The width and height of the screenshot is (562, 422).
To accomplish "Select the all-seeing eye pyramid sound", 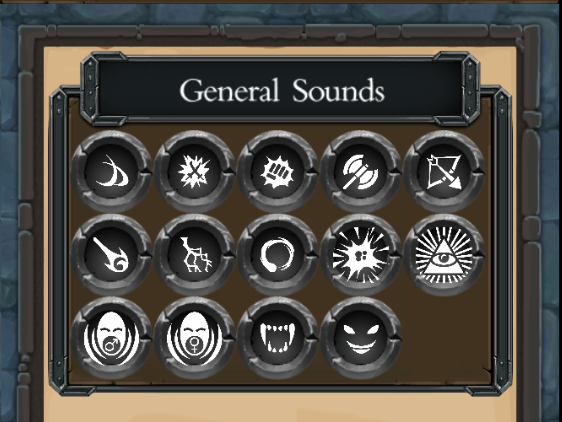I will coord(444,255).
